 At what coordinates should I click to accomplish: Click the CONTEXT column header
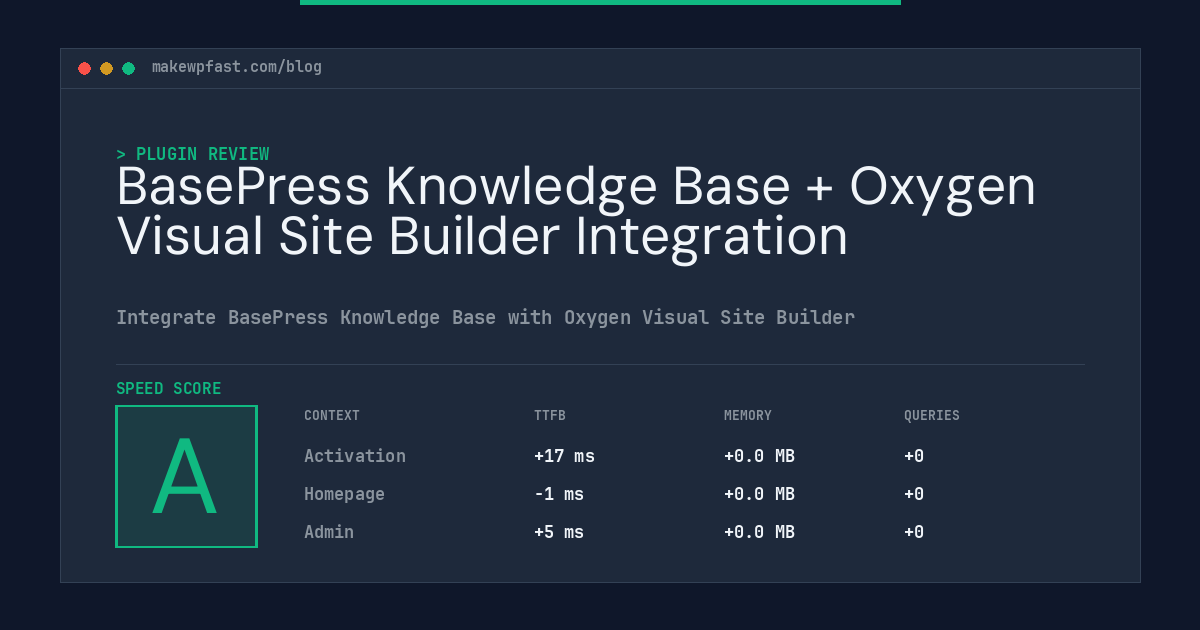click(332, 416)
